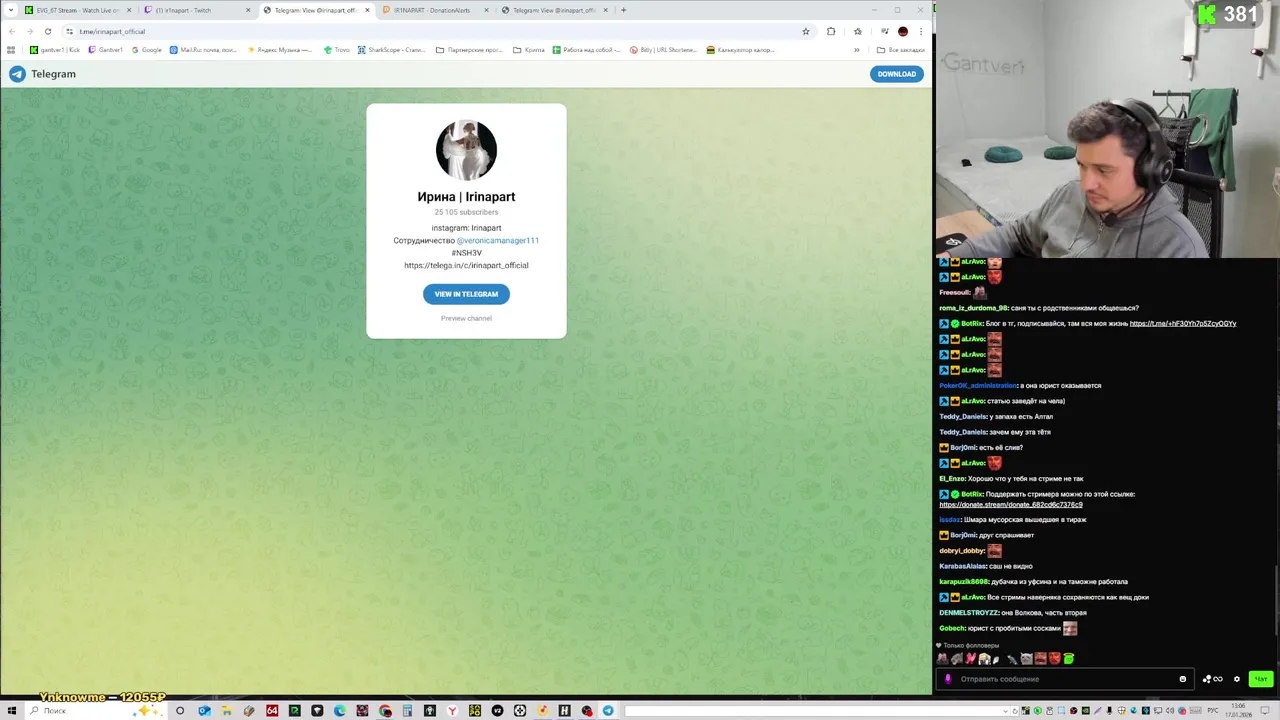1280x720 pixels.
Task: Switch to the last Telegram View tab
Action: pos(553,10)
